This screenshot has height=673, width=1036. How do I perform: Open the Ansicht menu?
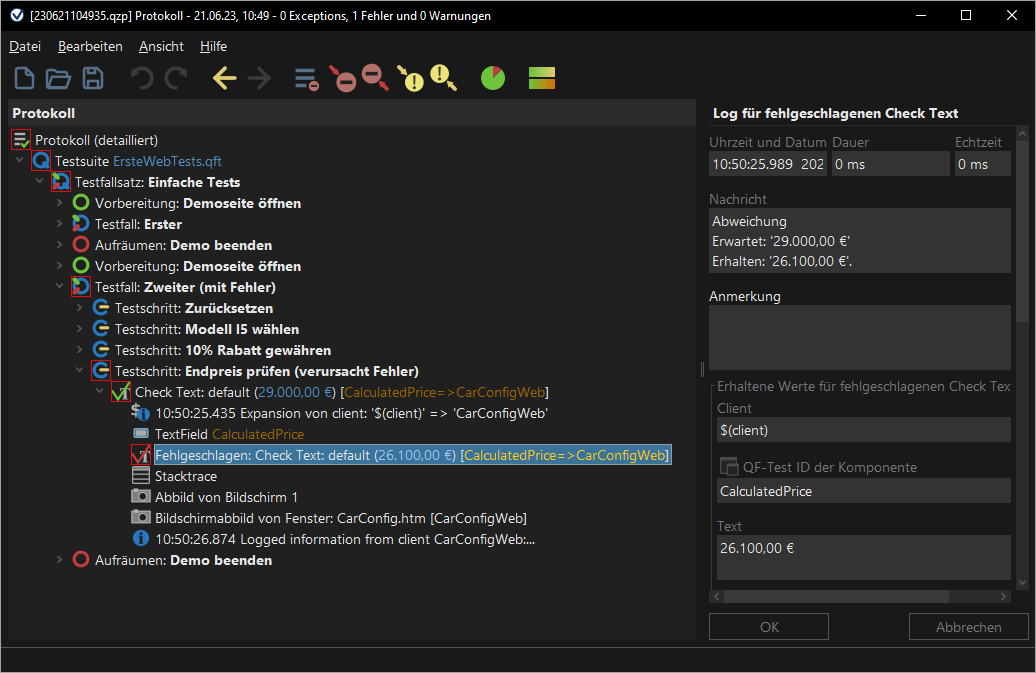coord(161,46)
